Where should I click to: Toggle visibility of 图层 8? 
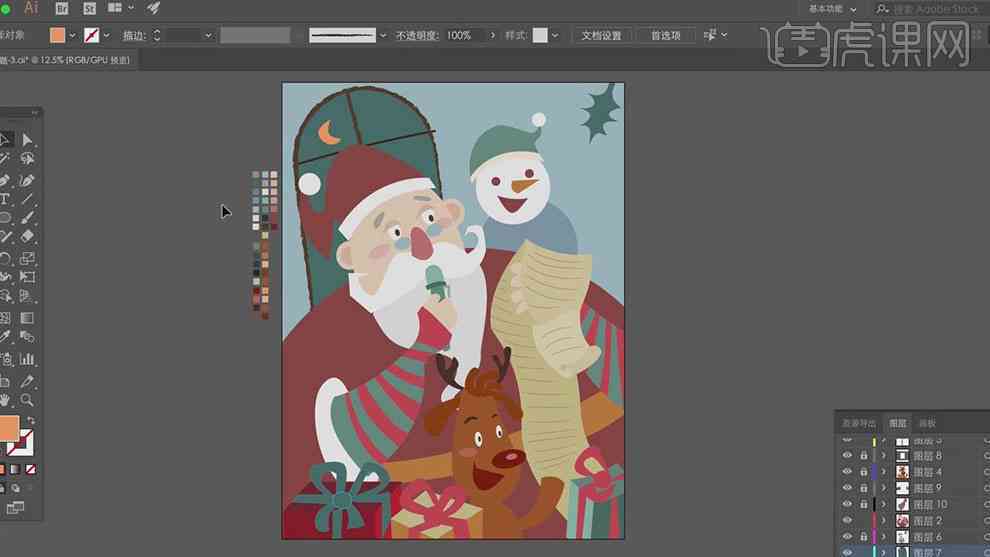[x=847, y=455]
